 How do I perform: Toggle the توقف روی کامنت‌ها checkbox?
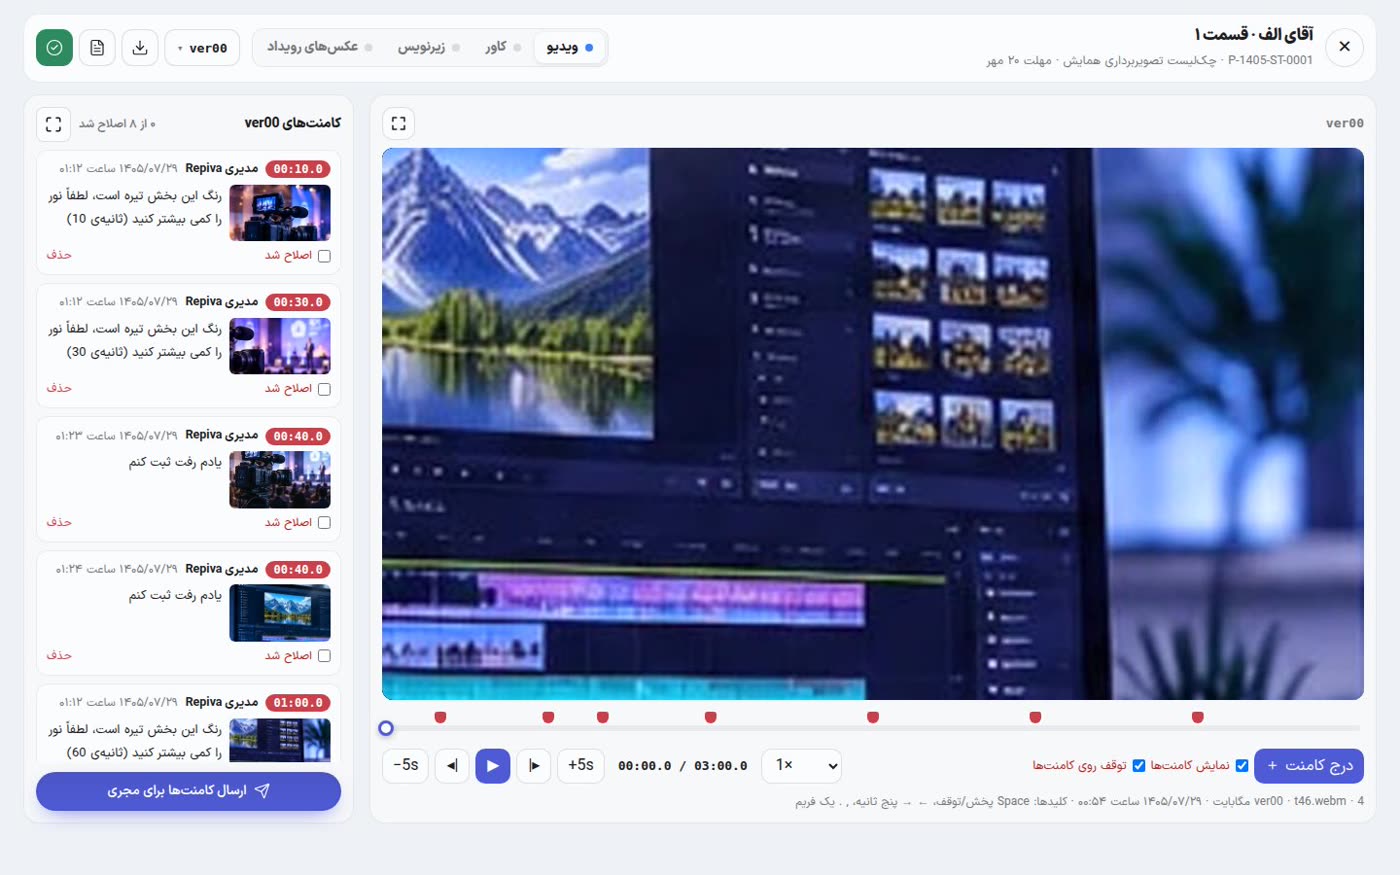(1139, 766)
